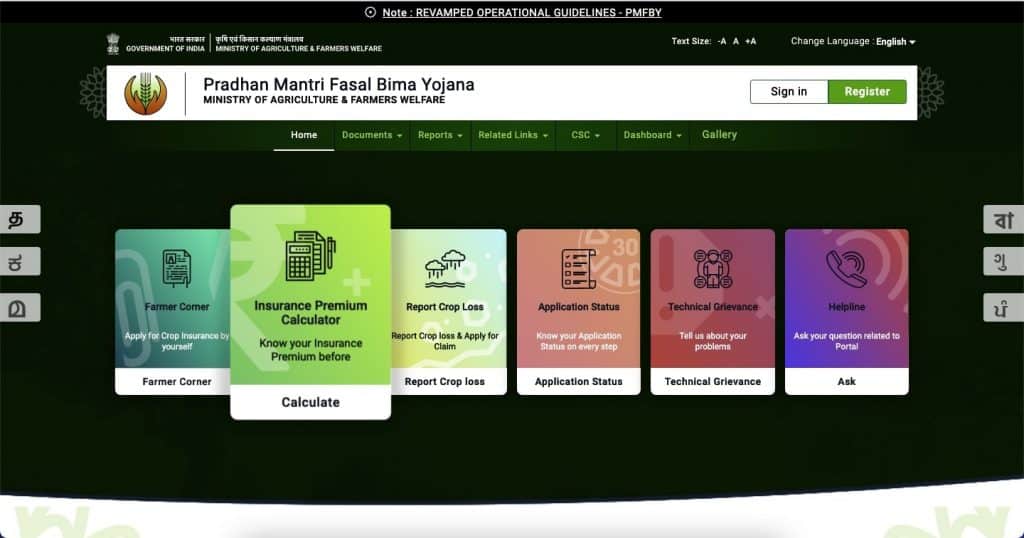Viewport: 1024px width, 538px height.
Task: Decrease text size with -A
Action: click(722, 41)
